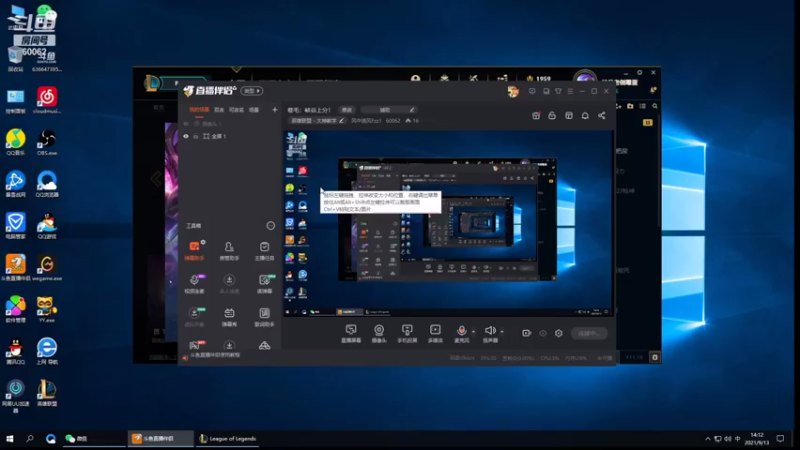
Task: Mute the 扬声器 speaker output
Action: pyautogui.click(x=489, y=331)
